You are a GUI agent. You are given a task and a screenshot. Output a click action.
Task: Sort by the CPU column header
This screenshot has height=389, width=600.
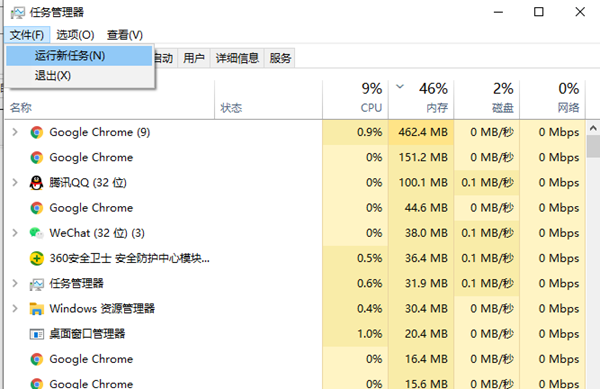(x=355, y=99)
